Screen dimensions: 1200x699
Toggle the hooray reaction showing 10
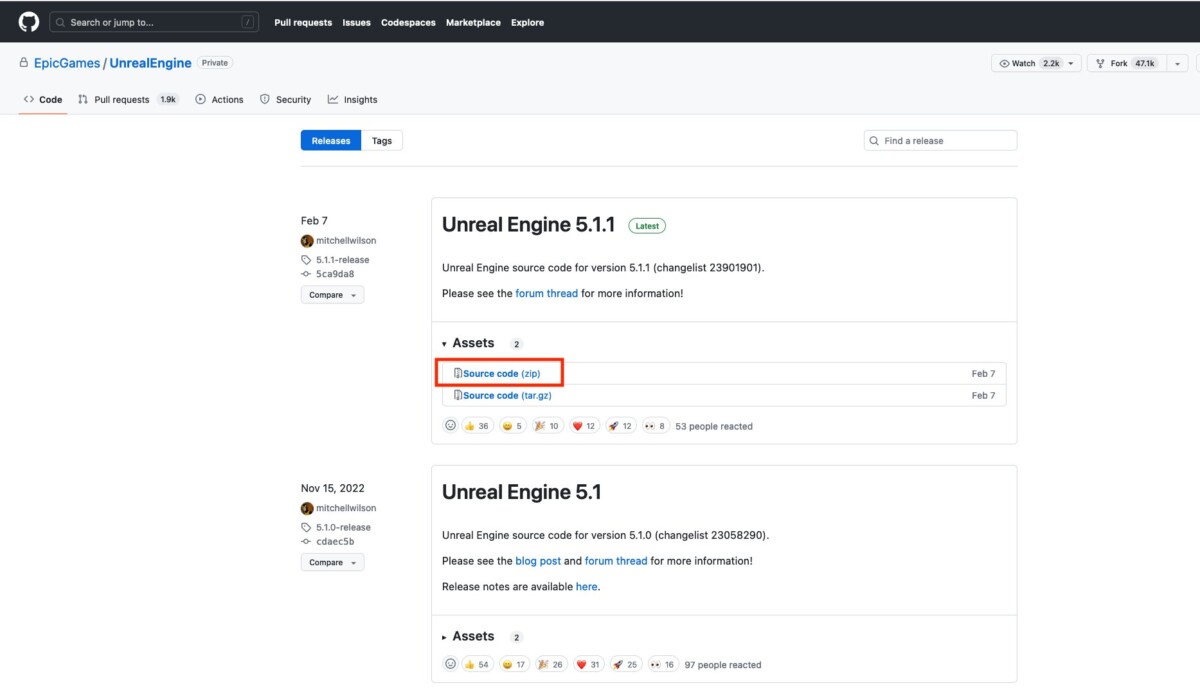coord(547,426)
